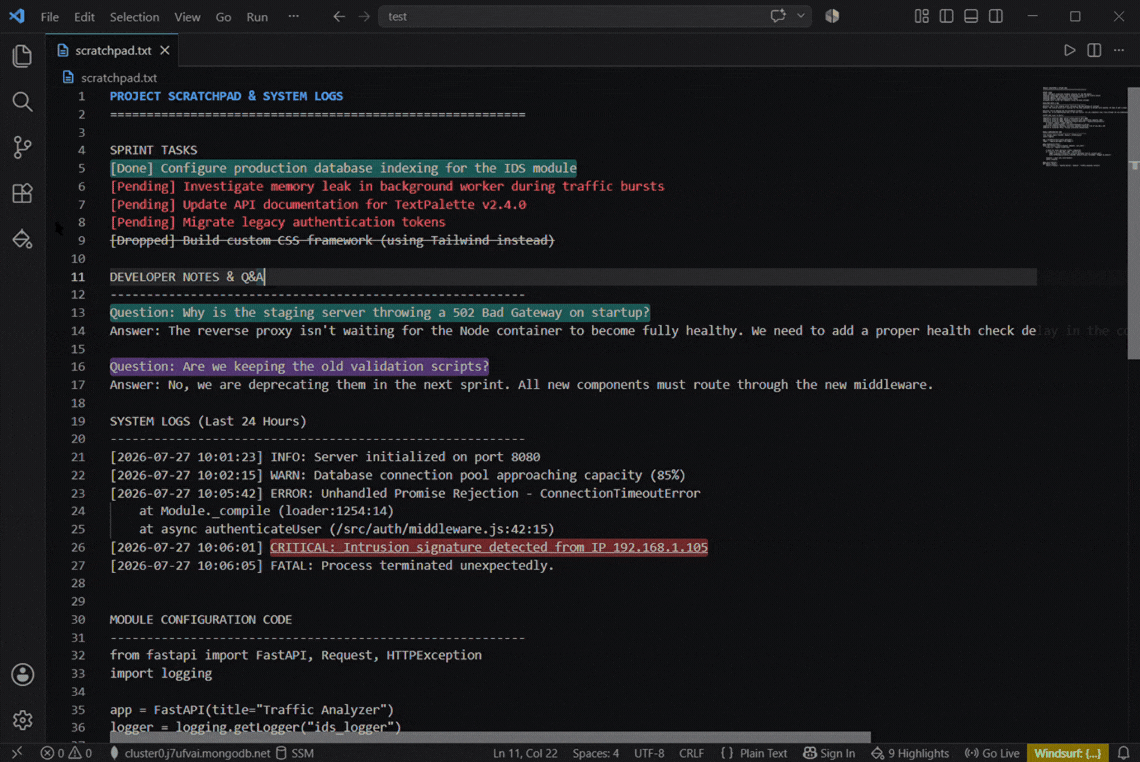This screenshot has height=762, width=1140.
Task: Click the red highlighted CRITICAL intrusion line
Action: (489, 547)
